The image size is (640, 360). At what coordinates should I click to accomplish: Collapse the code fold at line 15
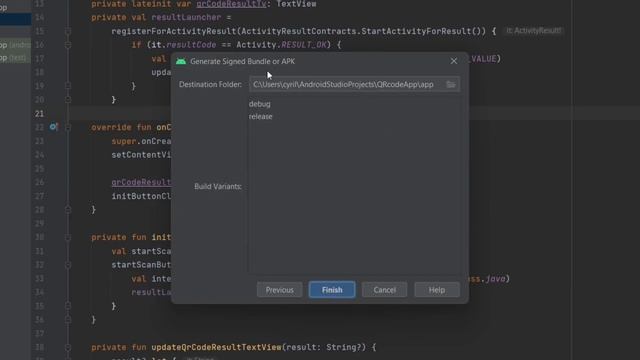click(68, 31)
